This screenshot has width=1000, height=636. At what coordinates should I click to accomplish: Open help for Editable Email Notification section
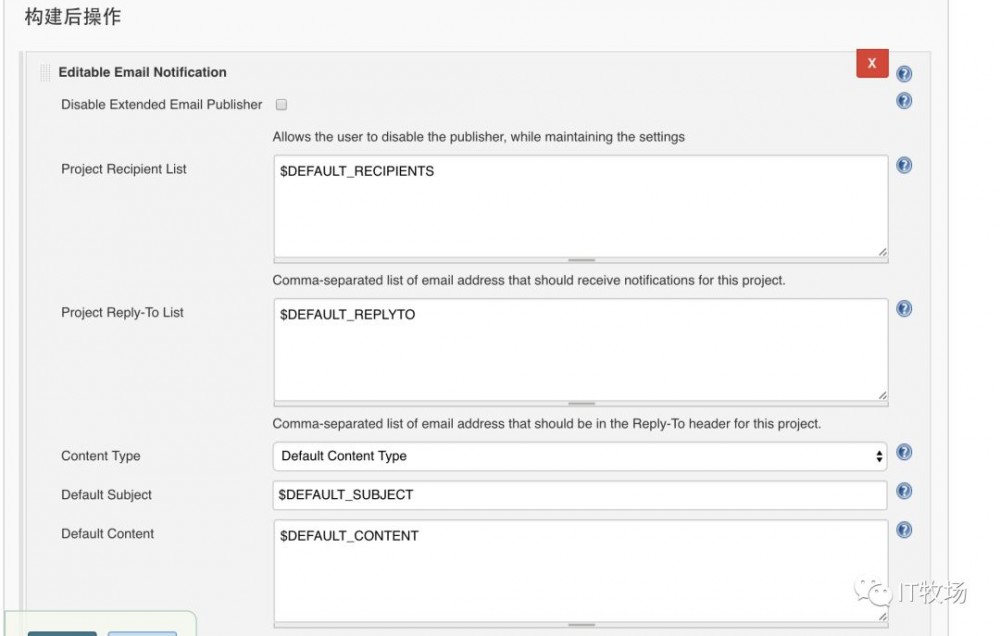(x=904, y=74)
